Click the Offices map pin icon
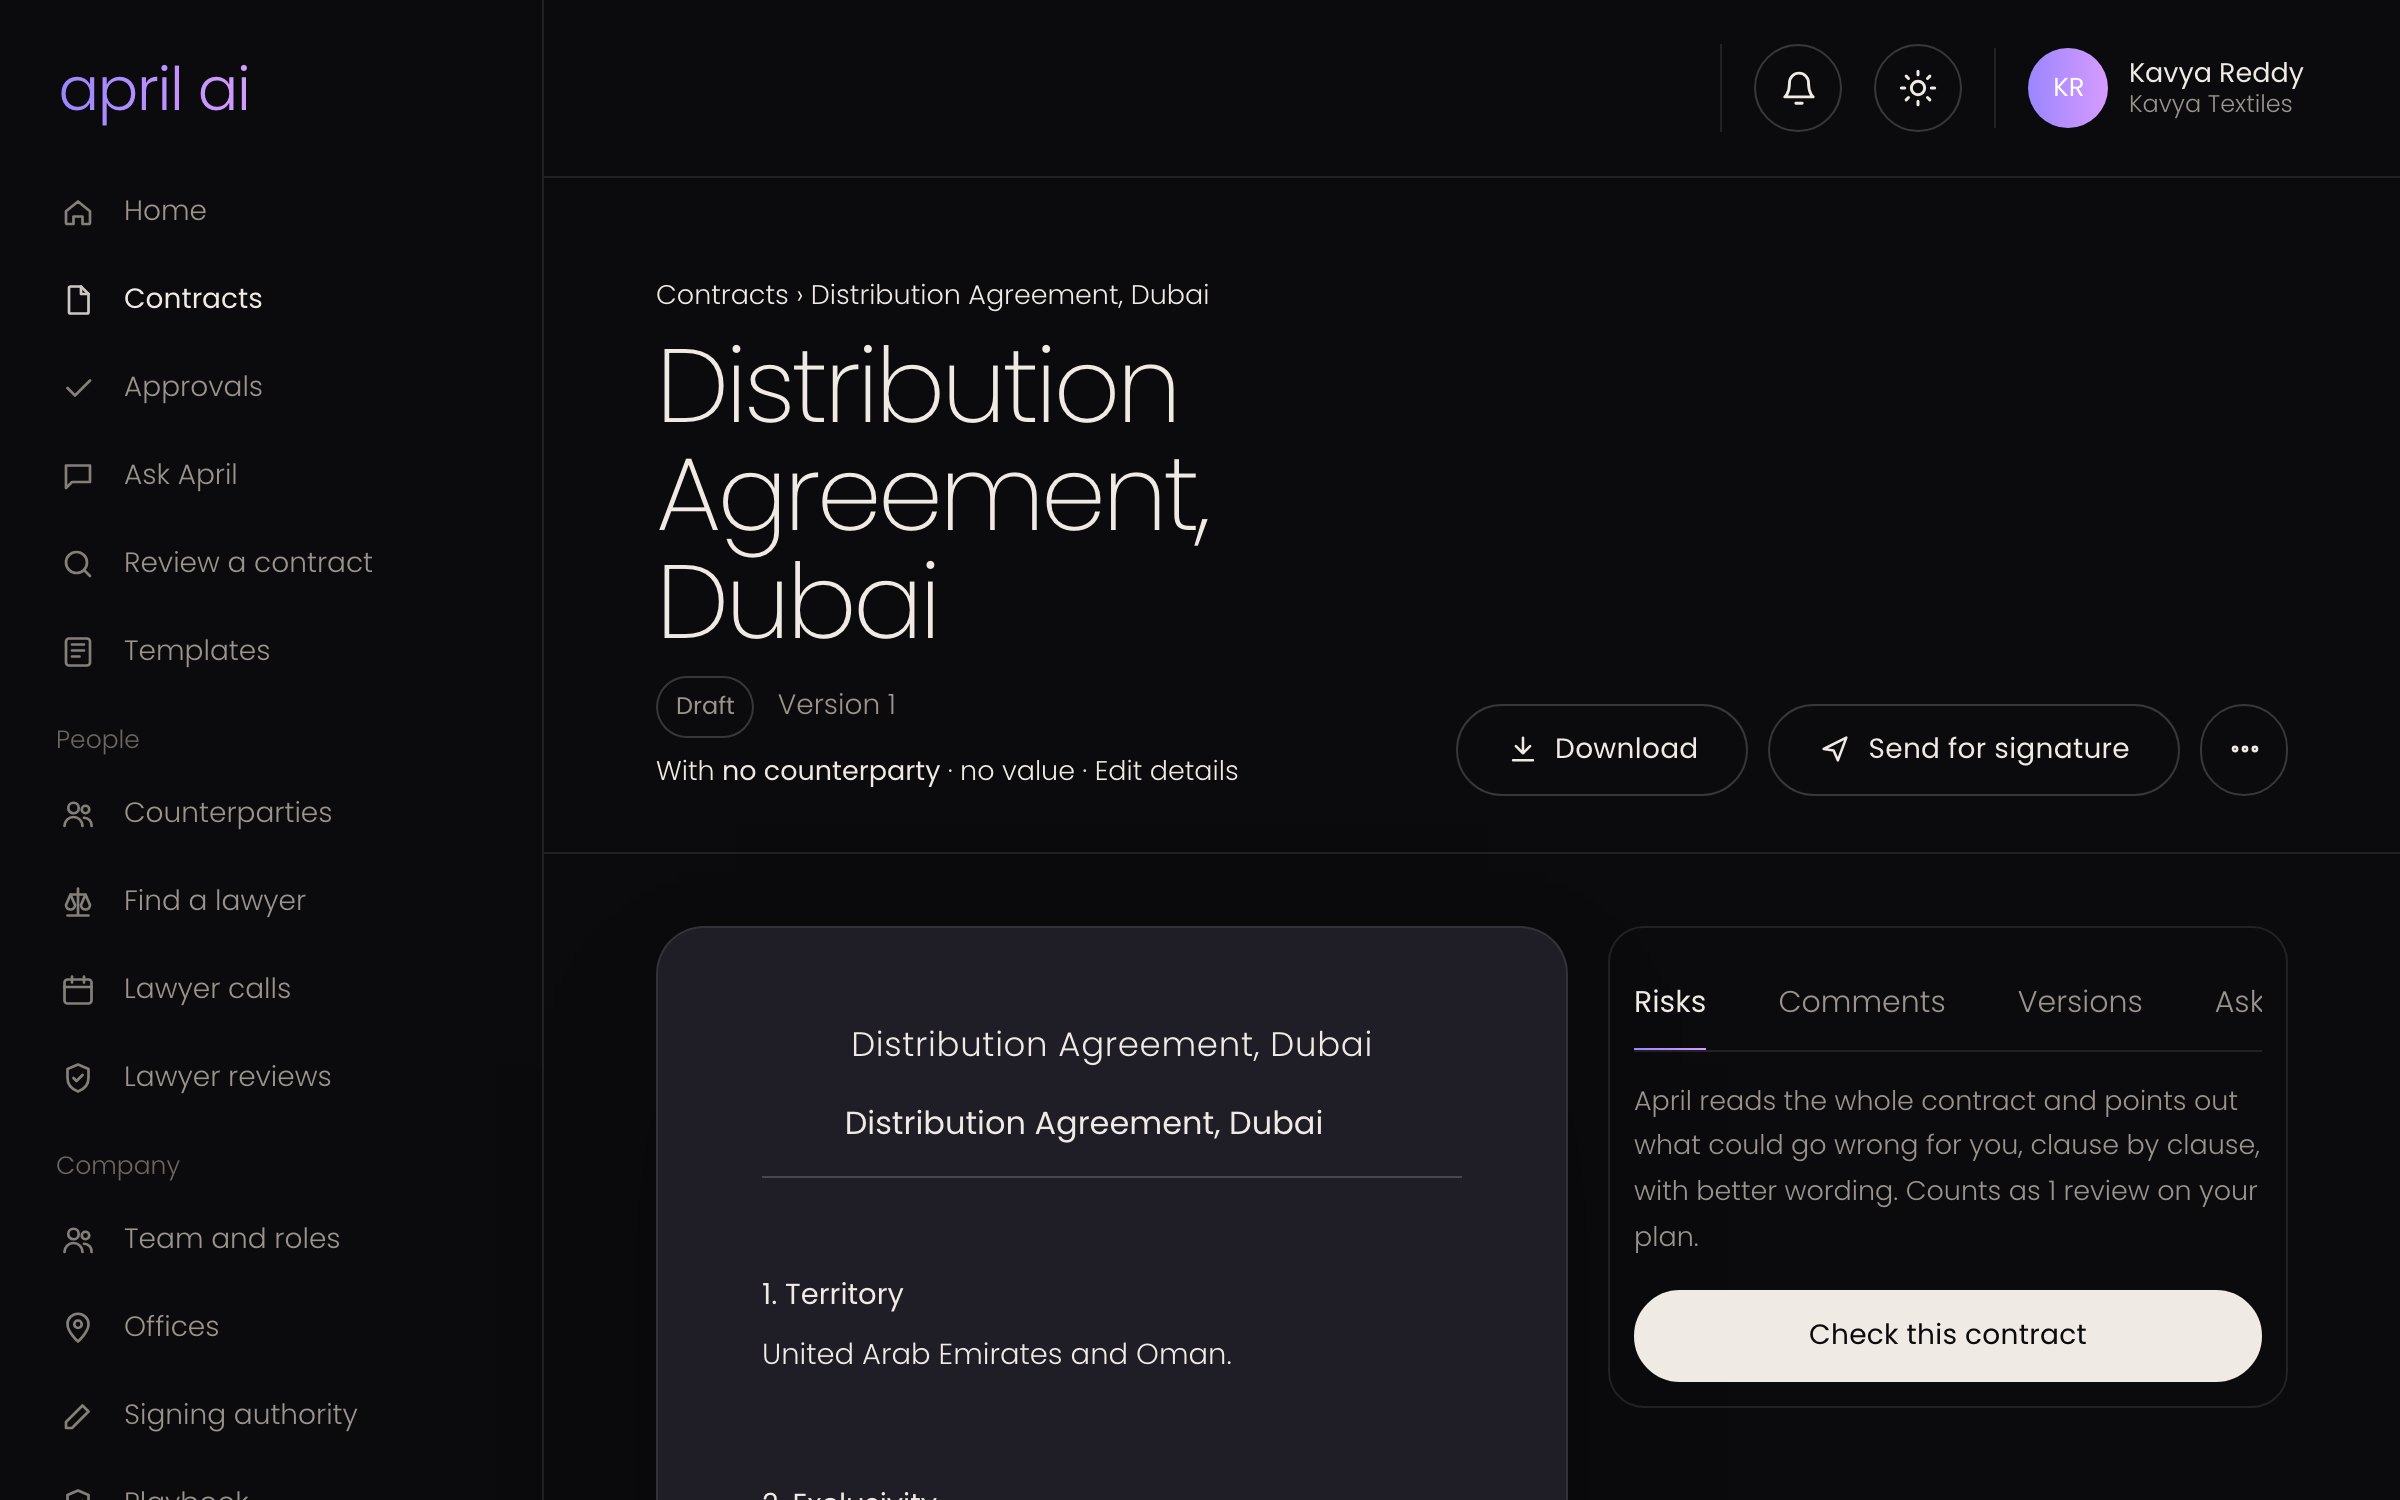 coord(78,1327)
